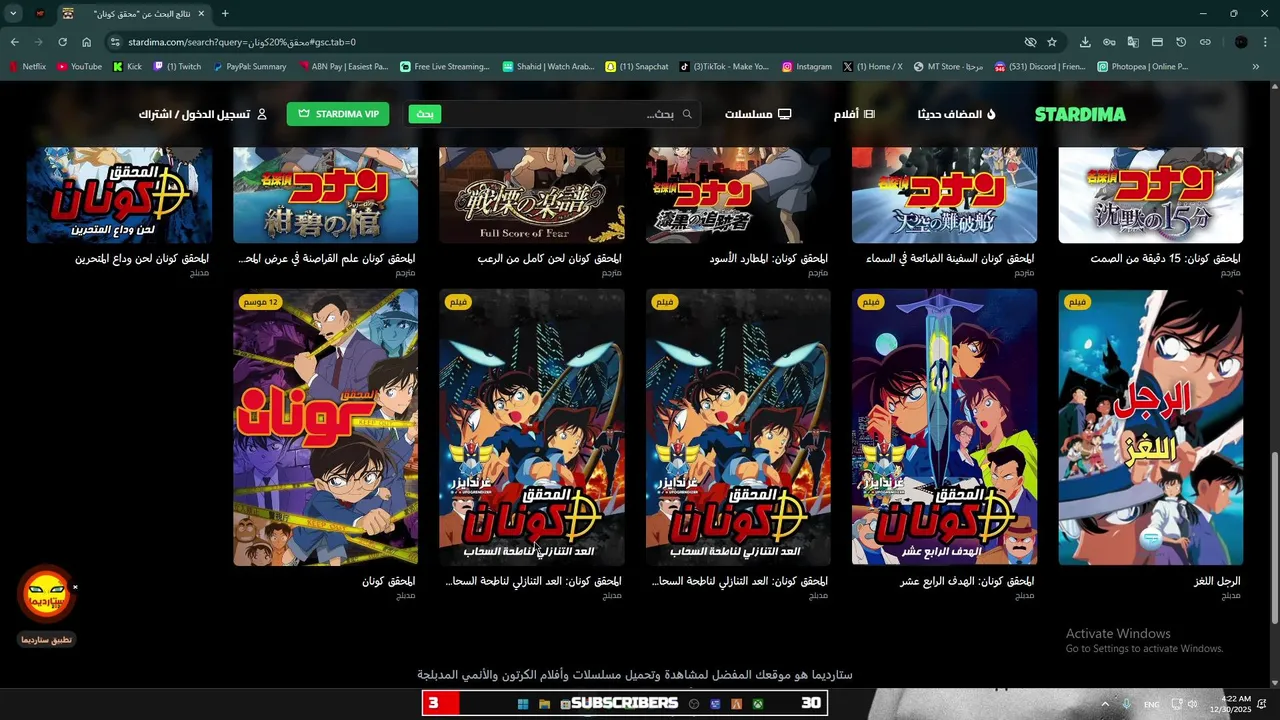Open the volume control in system tray
The width and height of the screenshot is (1280, 720).
point(1194,704)
